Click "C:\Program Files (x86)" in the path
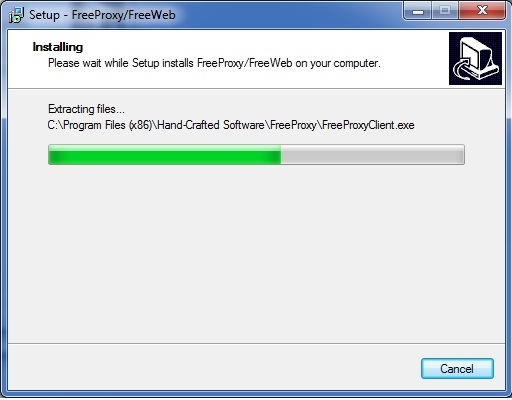The height and width of the screenshot is (400, 512). [x=100, y=125]
